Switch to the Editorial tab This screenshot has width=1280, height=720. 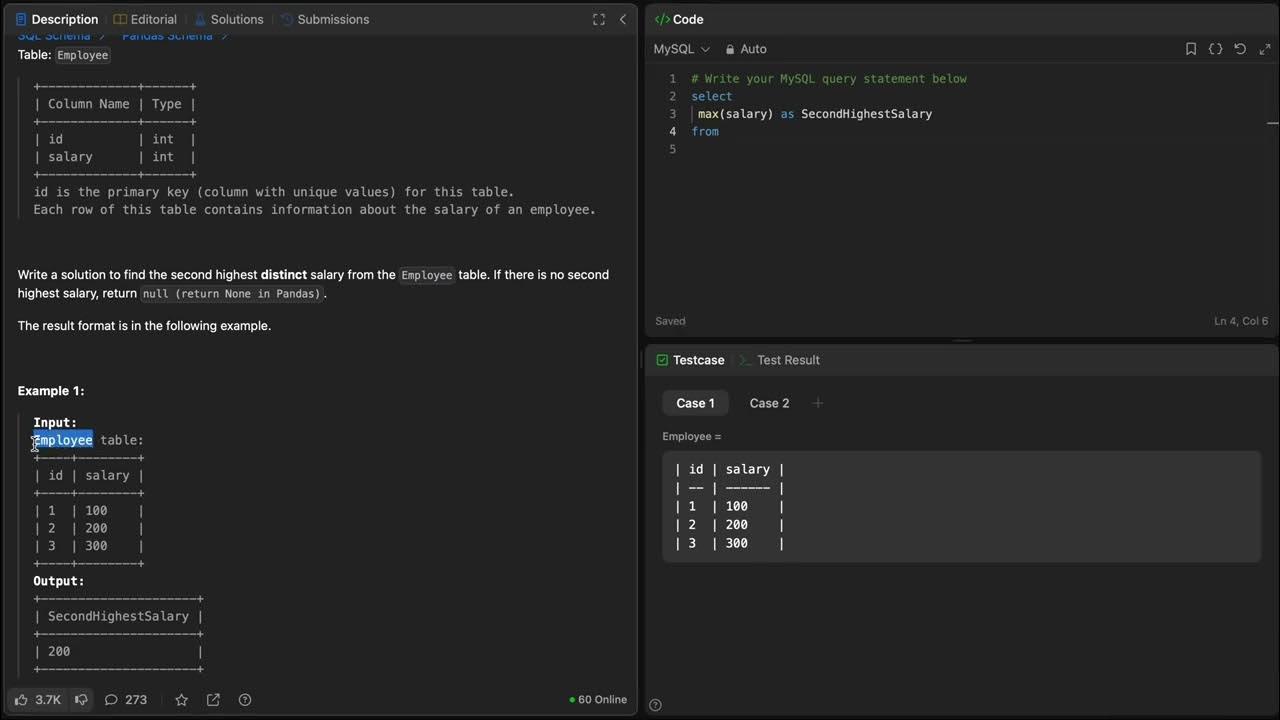(145, 19)
